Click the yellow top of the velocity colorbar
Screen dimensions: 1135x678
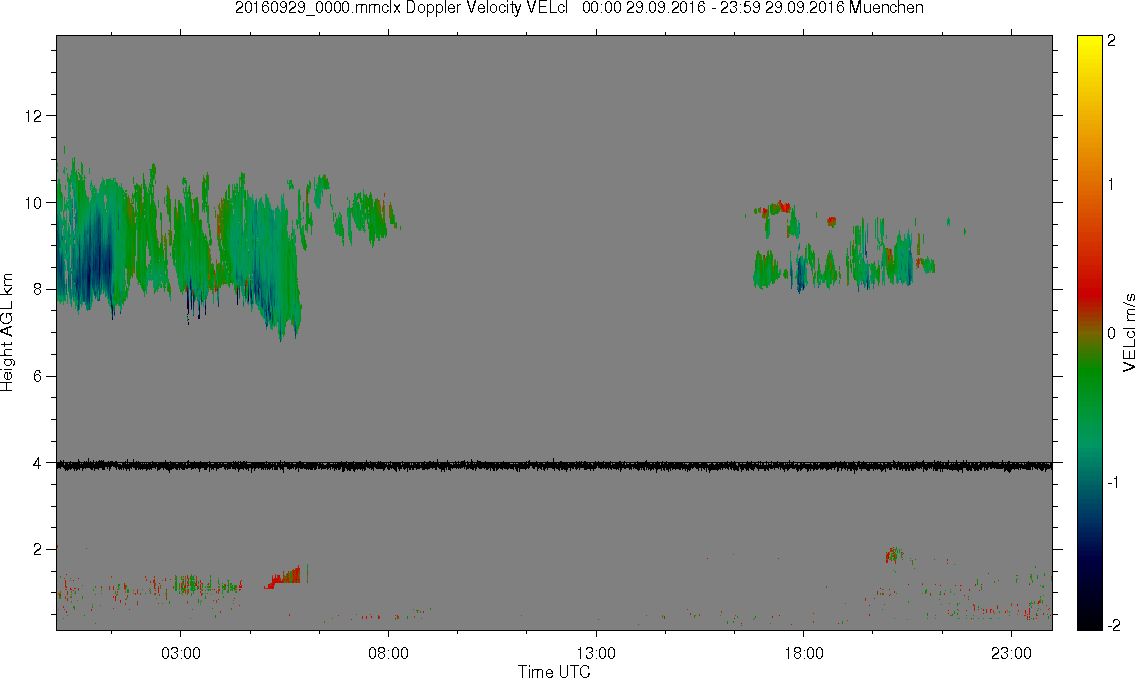(1089, 47)
